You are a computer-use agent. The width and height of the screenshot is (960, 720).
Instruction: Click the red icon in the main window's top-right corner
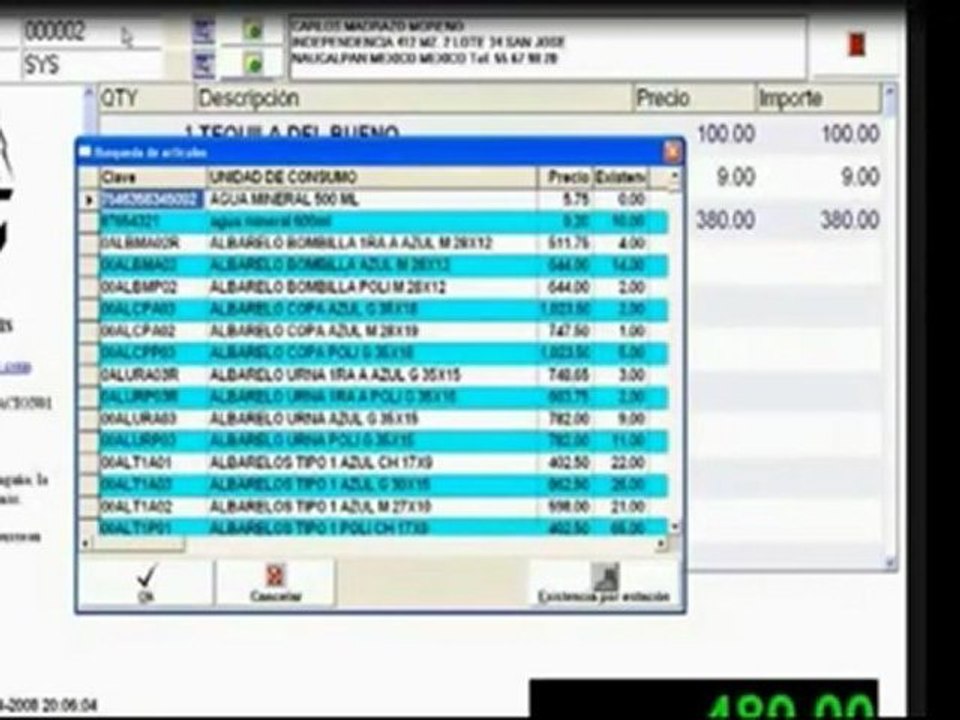[x=856, y=44]
